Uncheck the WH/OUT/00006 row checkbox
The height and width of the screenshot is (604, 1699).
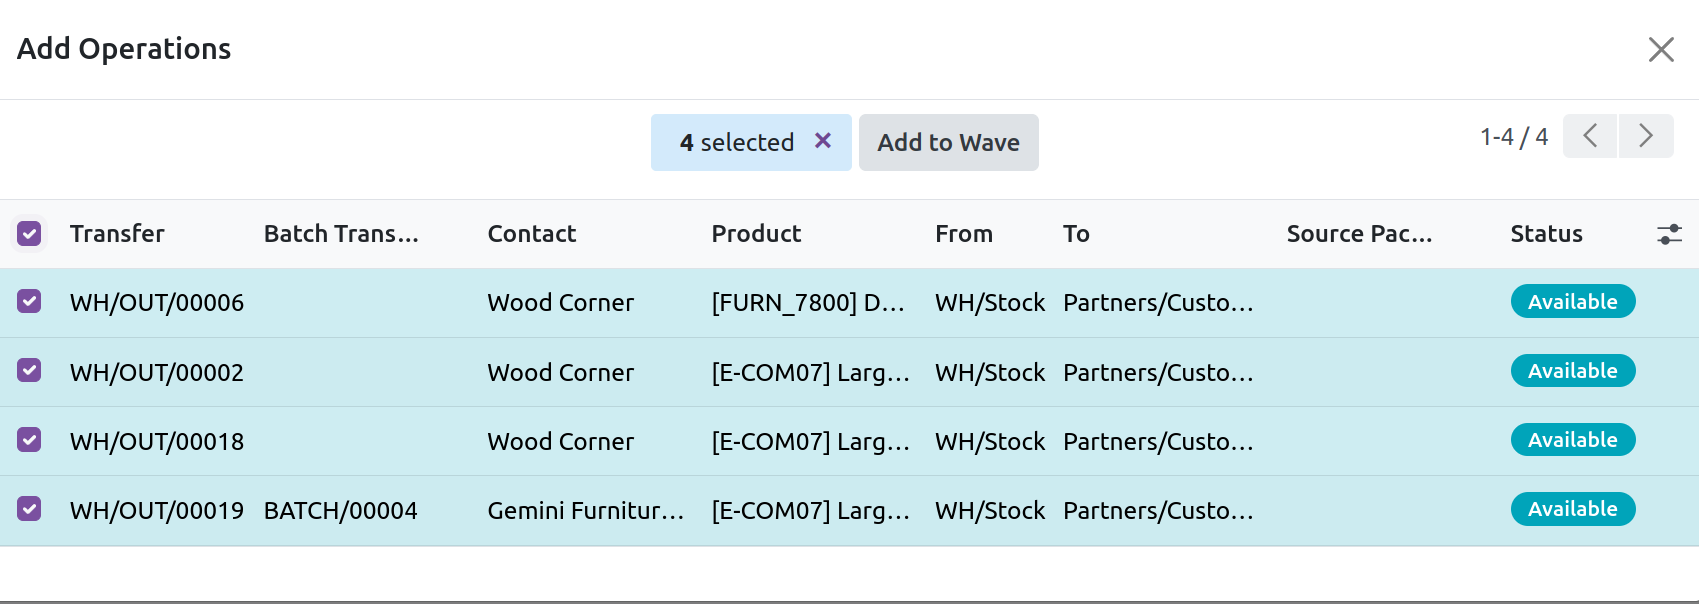click(29, 302)
